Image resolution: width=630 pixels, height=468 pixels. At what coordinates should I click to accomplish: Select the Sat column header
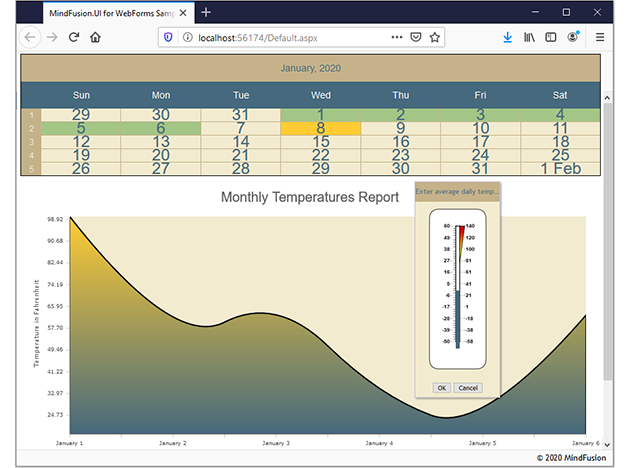tap(560, 95)
